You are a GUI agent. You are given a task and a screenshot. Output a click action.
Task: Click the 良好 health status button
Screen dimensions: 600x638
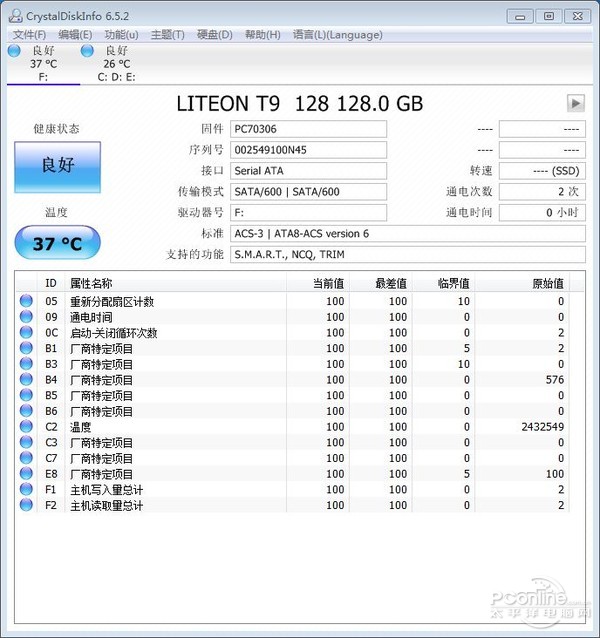tap(57, 167)
